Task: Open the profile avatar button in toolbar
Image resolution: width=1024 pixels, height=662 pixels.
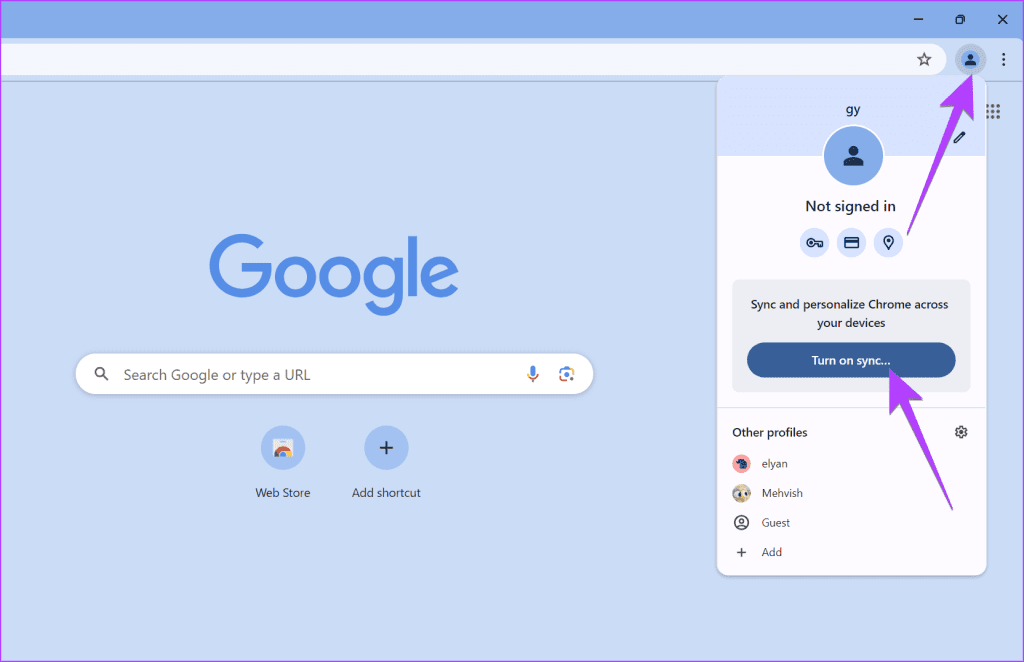Action: (x=970, y=59)
